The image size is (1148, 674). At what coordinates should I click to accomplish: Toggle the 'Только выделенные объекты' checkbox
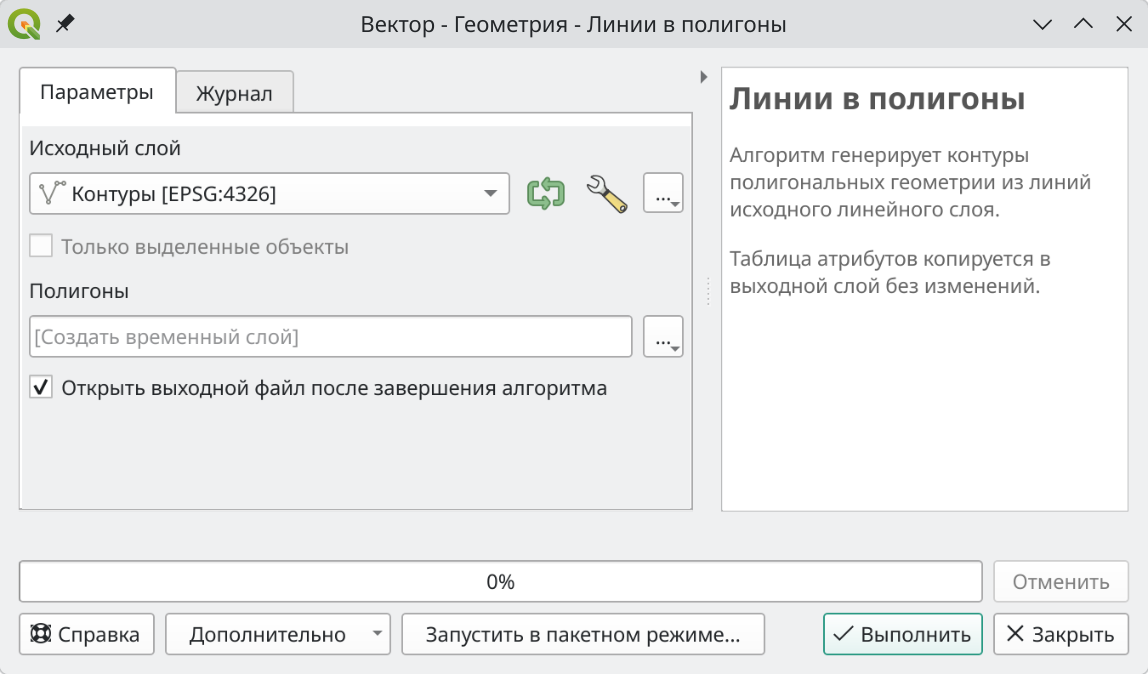point(41,246)
